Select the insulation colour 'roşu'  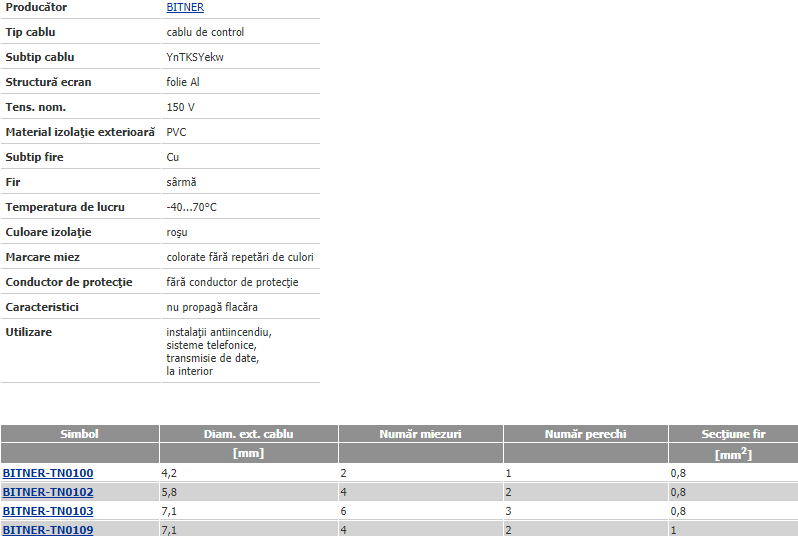(x=177, y=232)
